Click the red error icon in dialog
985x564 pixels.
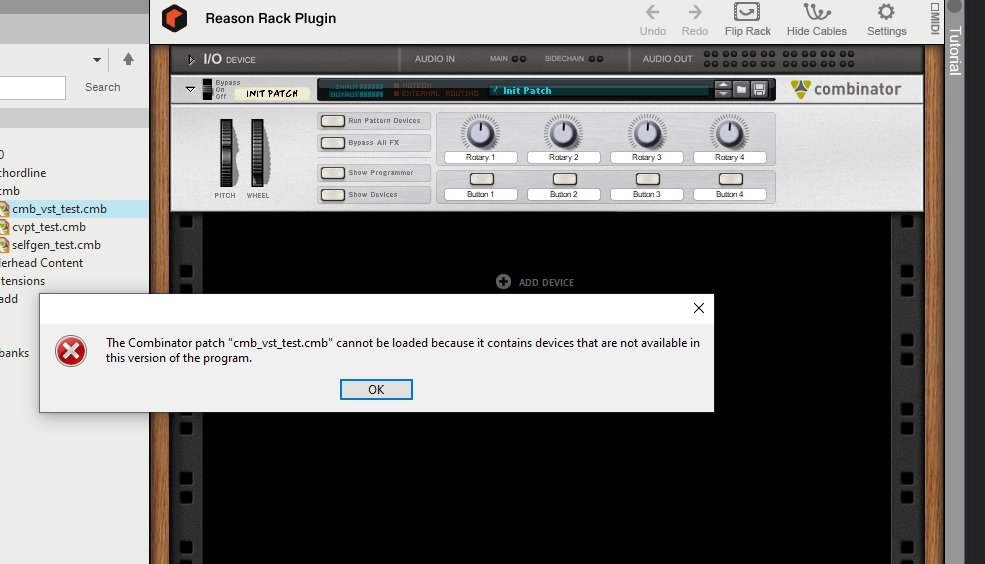pyautogui.click(x=71, y=351)
